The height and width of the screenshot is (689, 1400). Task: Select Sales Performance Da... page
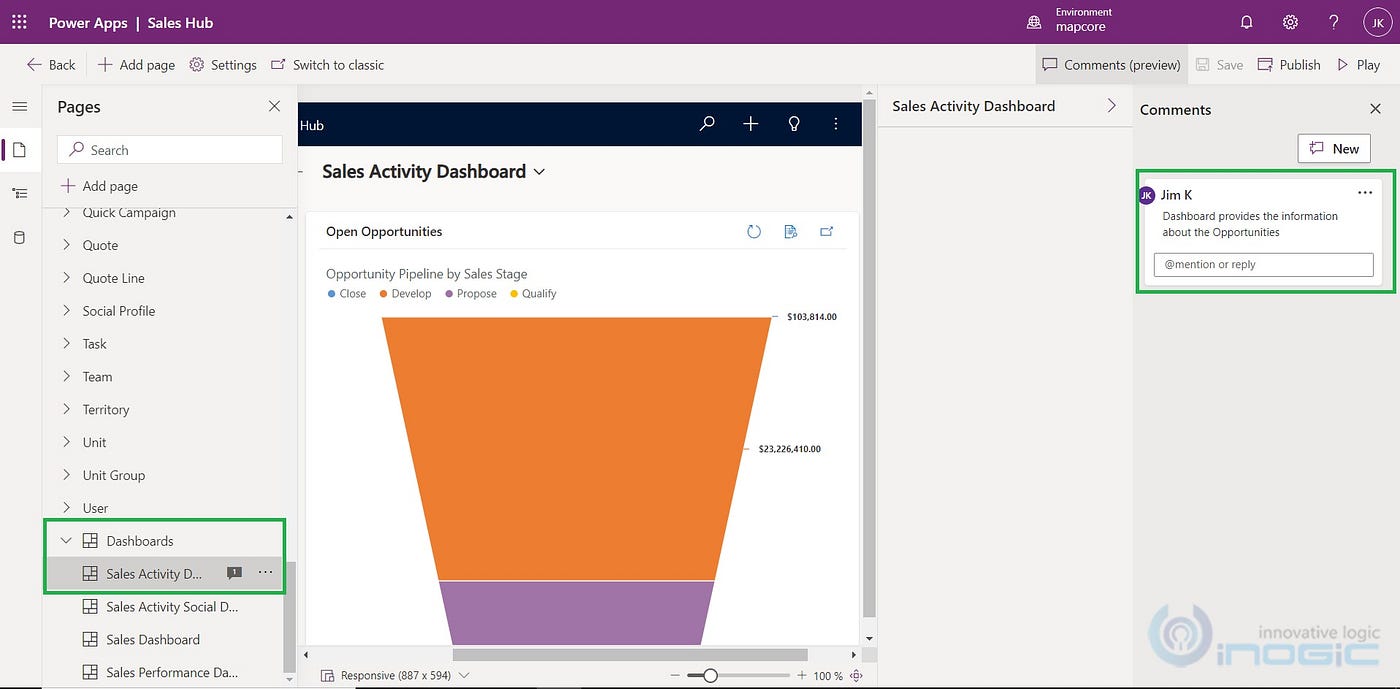(172, 673)
